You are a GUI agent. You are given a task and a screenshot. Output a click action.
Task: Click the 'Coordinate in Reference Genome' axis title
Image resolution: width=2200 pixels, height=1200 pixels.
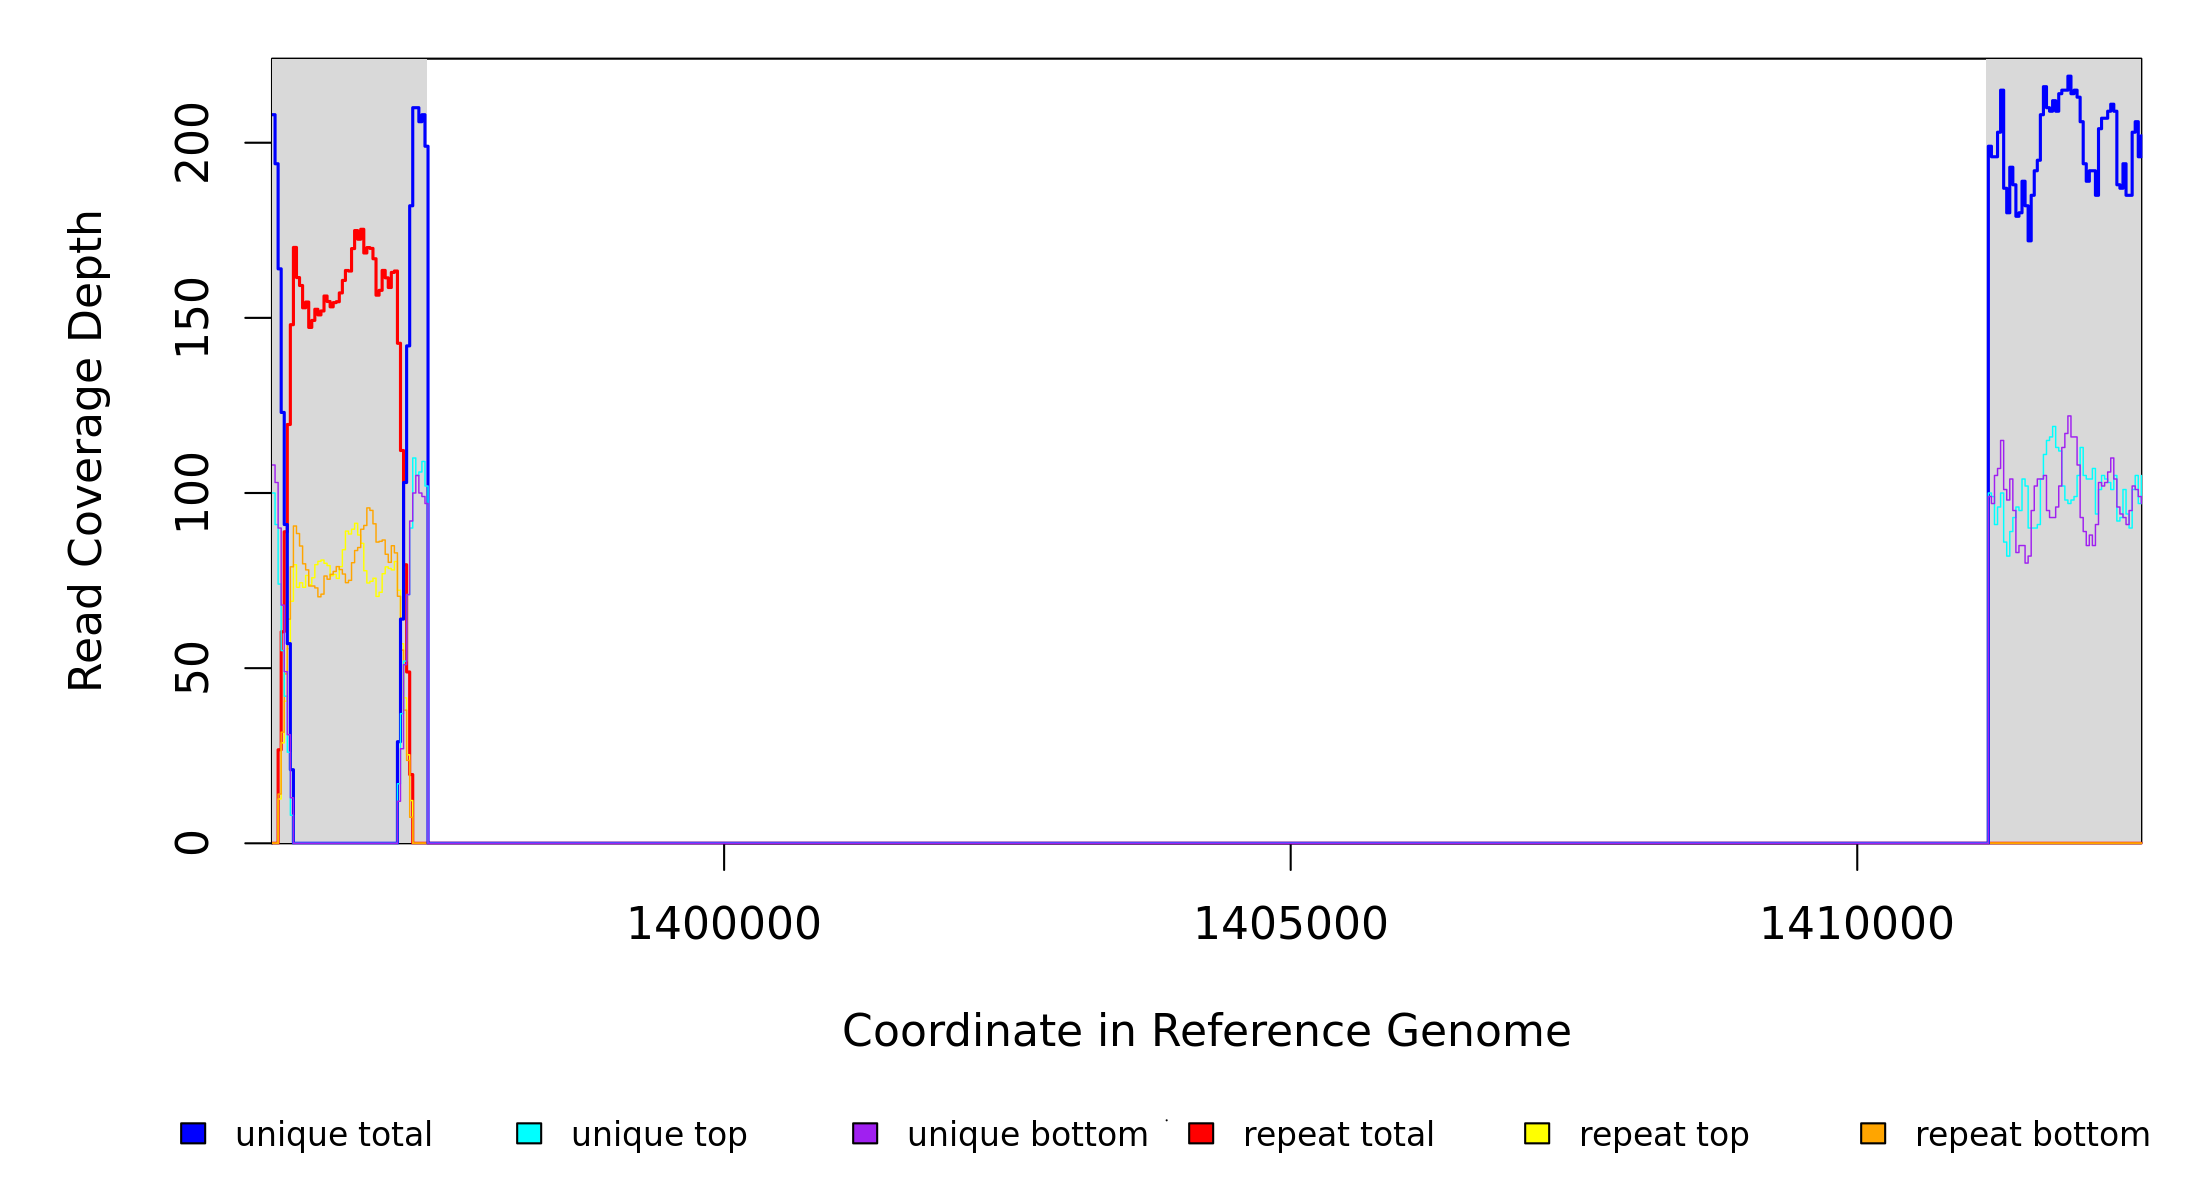click(x=1206, y=1031)
